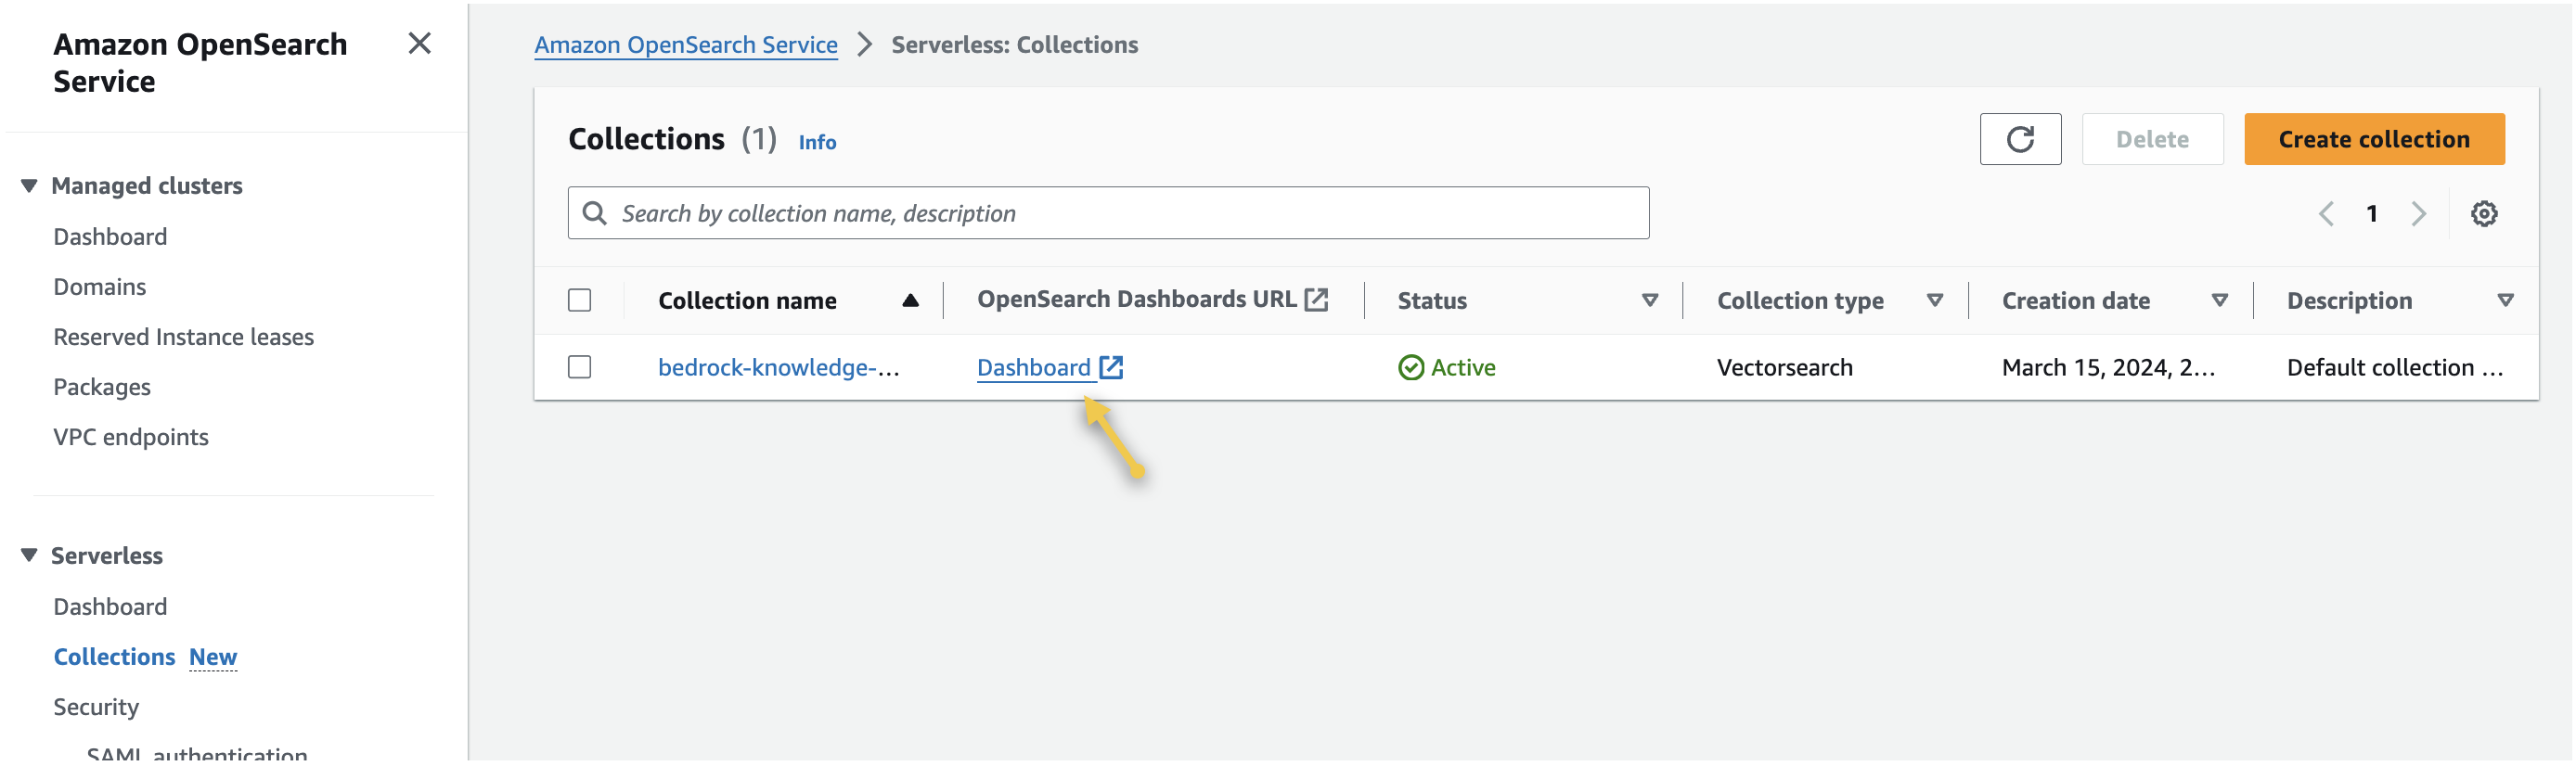2576x766 pixels.
Task: Sort by Collection name ascending arrow
Action: coord(910,300)
